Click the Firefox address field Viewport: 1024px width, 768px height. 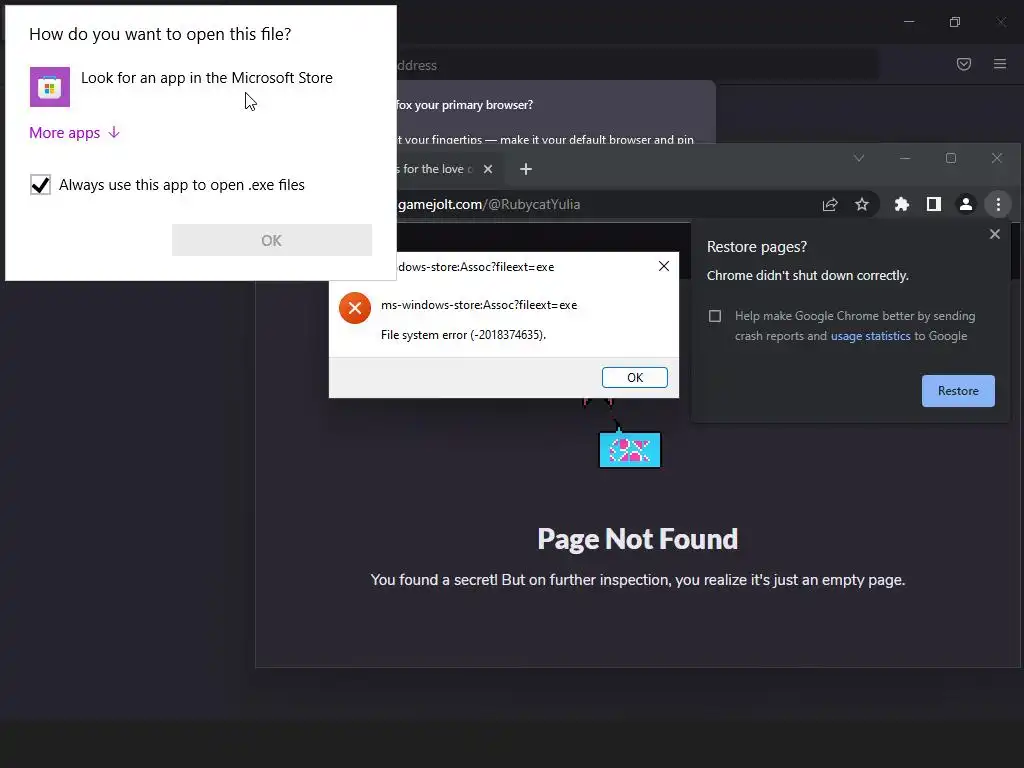[x=637, y=65]
